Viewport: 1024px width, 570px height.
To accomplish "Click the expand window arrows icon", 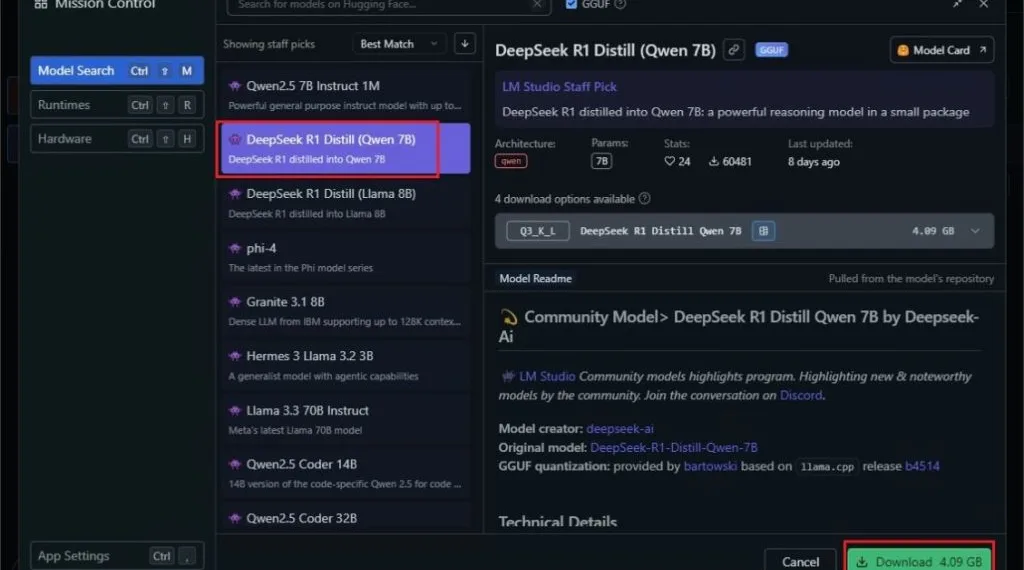I will [x=957, y=5].
